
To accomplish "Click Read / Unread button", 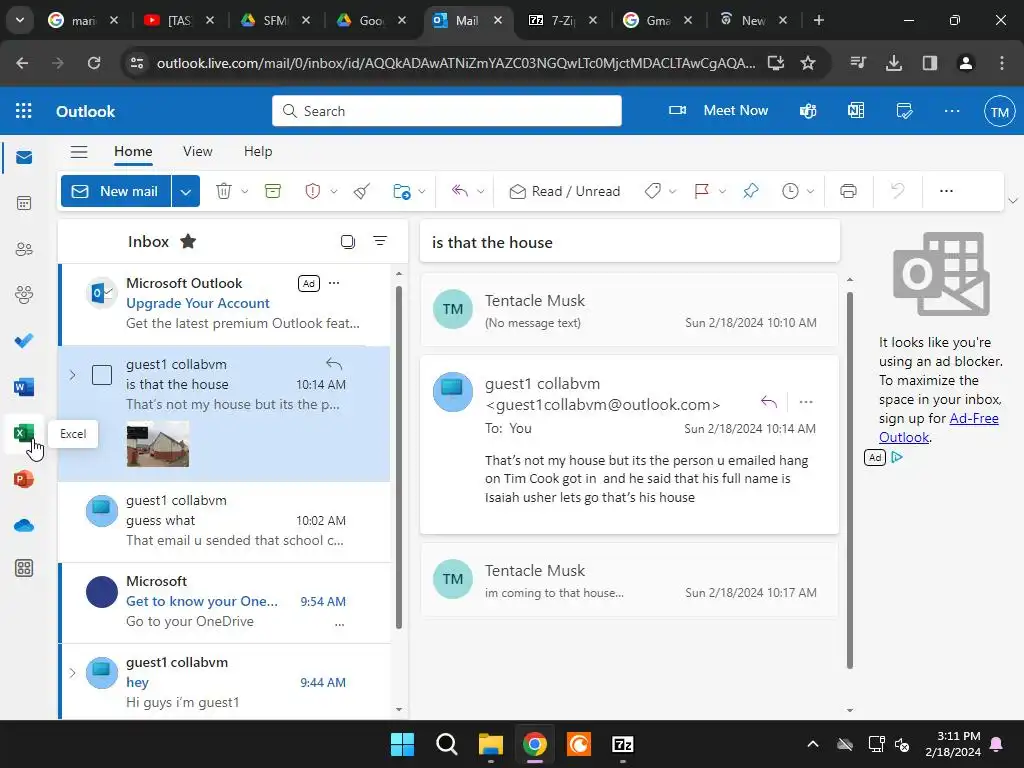I will [565, 191].
